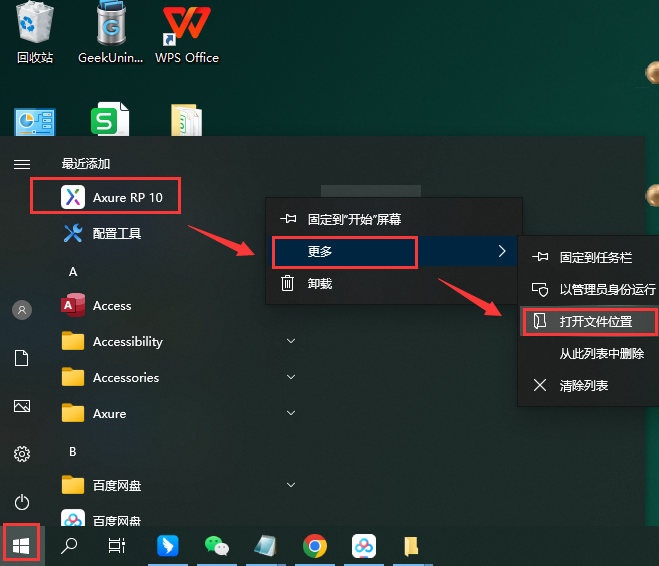The image size is (659, 566).
Task: Click the 最近添加 section heading
Action: tap(86, 163)
